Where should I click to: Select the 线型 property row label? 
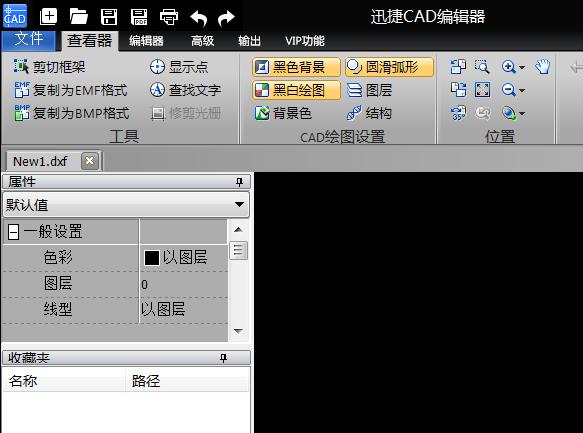[x=58, y=309]
